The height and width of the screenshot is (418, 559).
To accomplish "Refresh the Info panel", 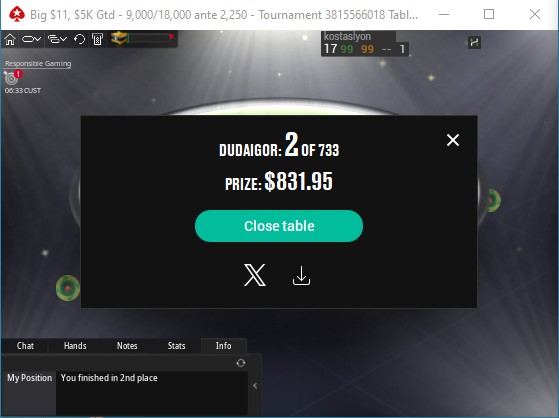I will 241,363.
